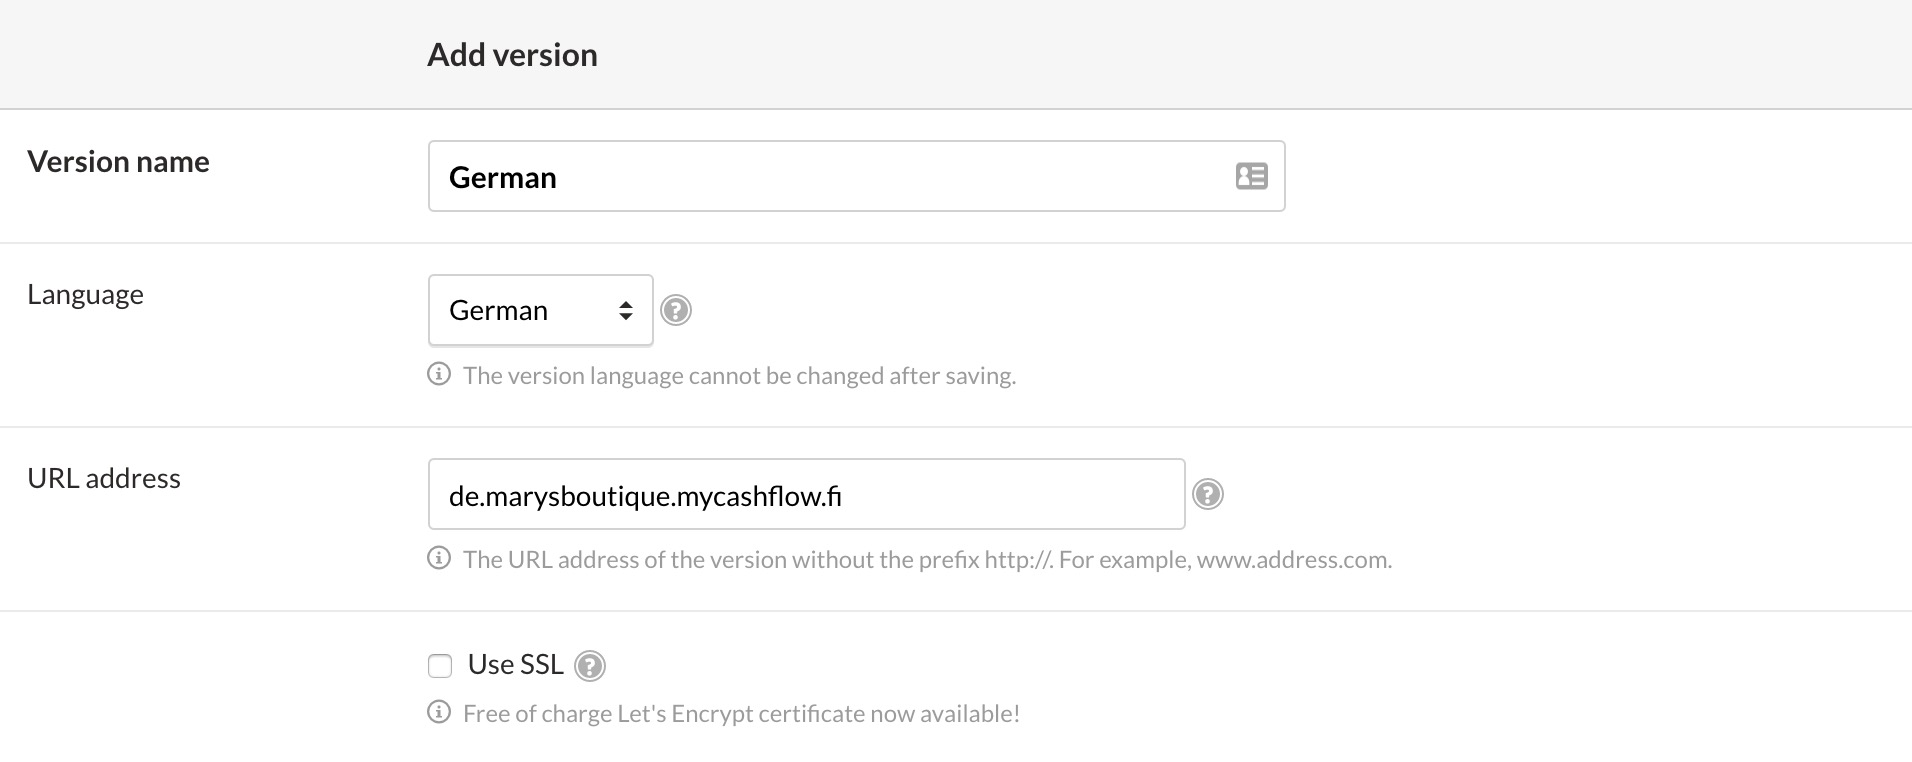Click the 'Language' label
The width and height of the screenshot is (1912, 762).
(x=85, y=295)
